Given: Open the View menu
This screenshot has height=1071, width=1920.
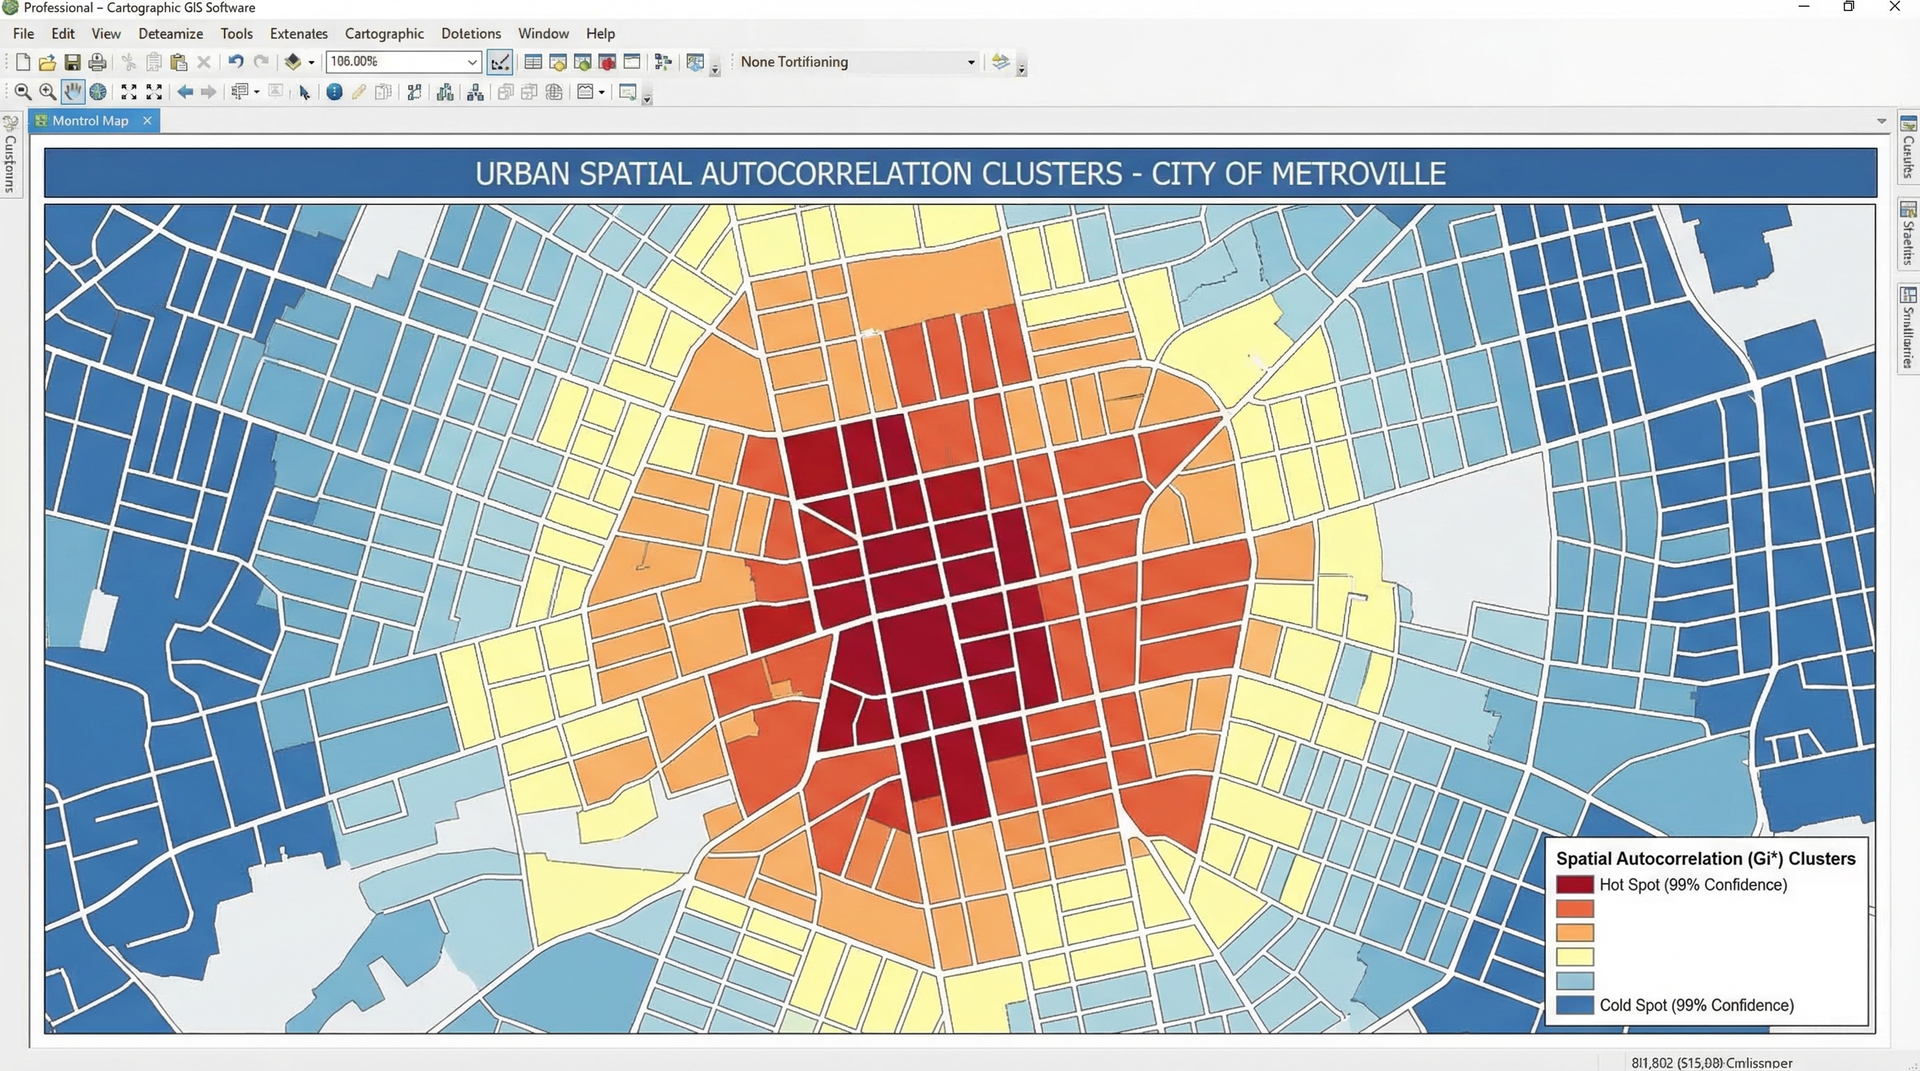Looking at the screenshot, I should coord(106,33).
